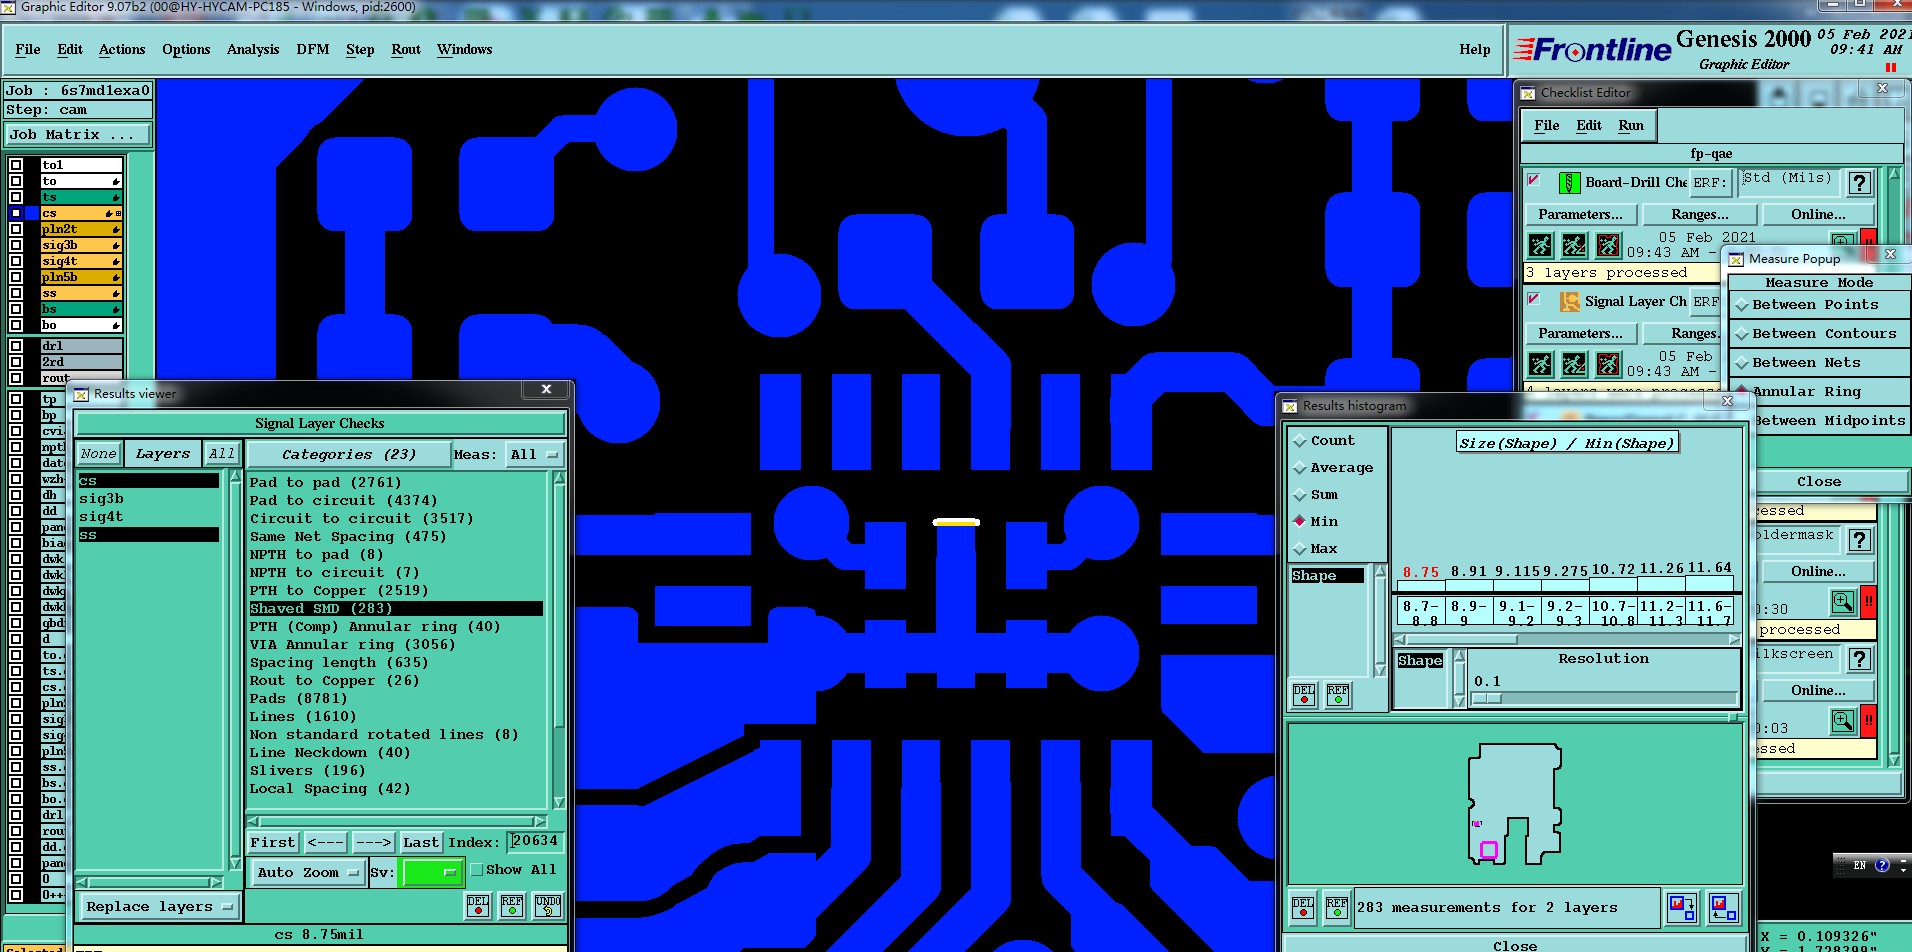Go to previous result with arrow button
This screenshot has height=952, width=1912.
click(x=326, y=843)
